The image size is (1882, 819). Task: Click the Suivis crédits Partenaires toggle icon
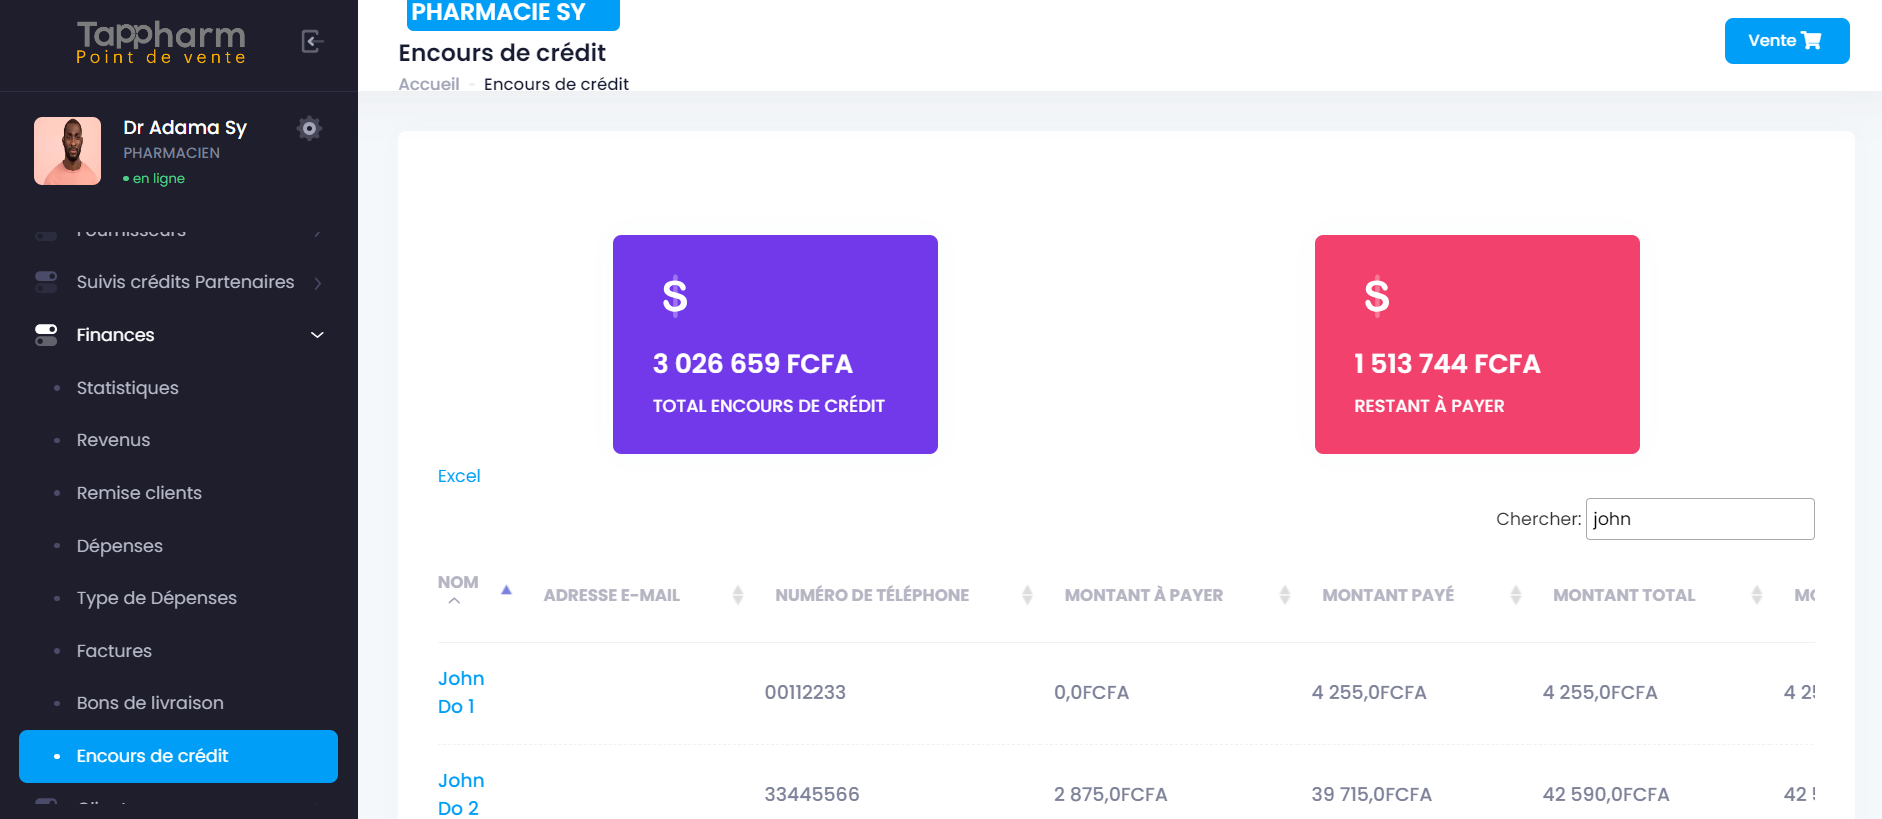pyautogui.click(x=46, y=282)
